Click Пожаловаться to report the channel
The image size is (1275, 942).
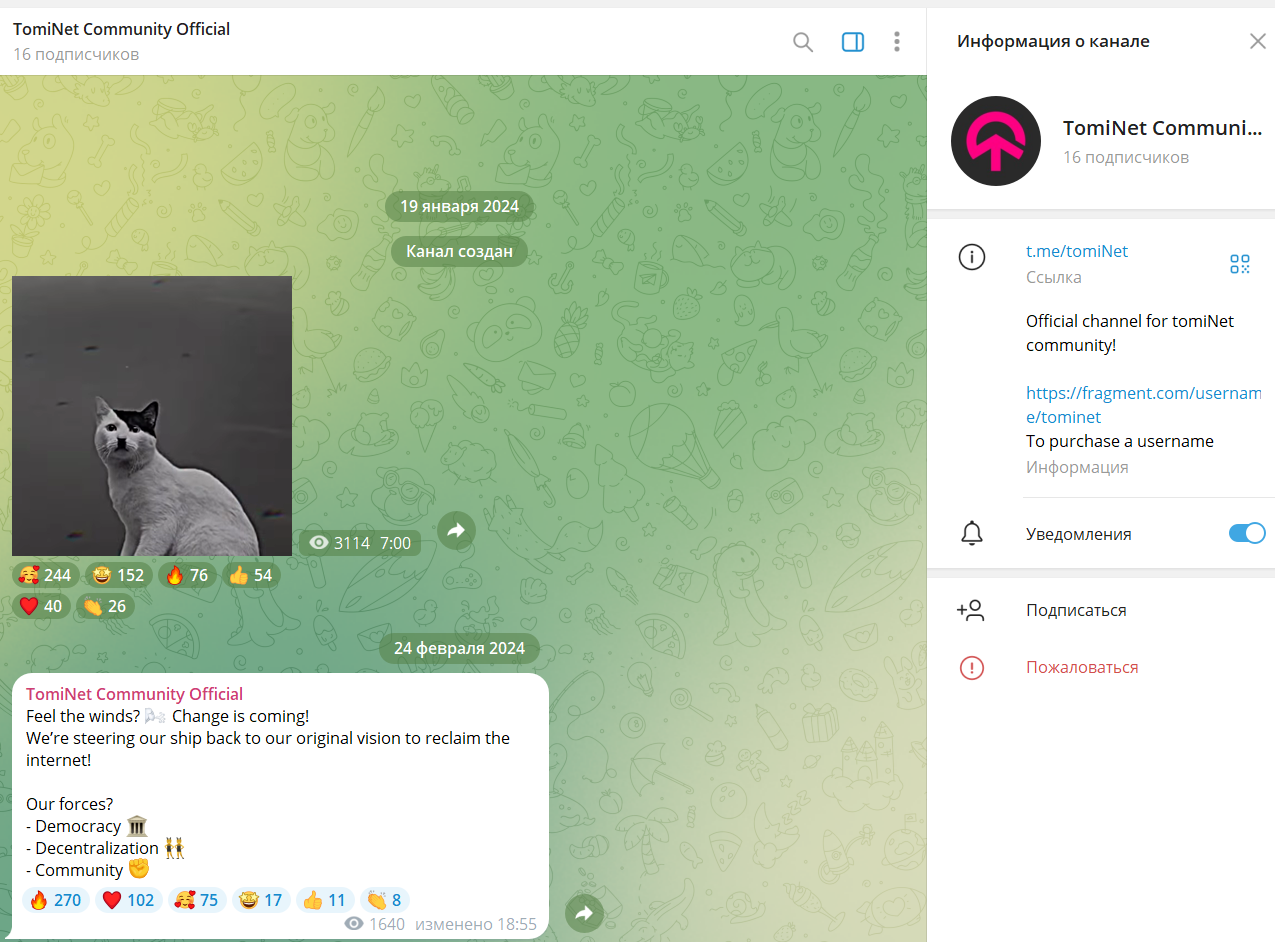(x=1082, y=667)
